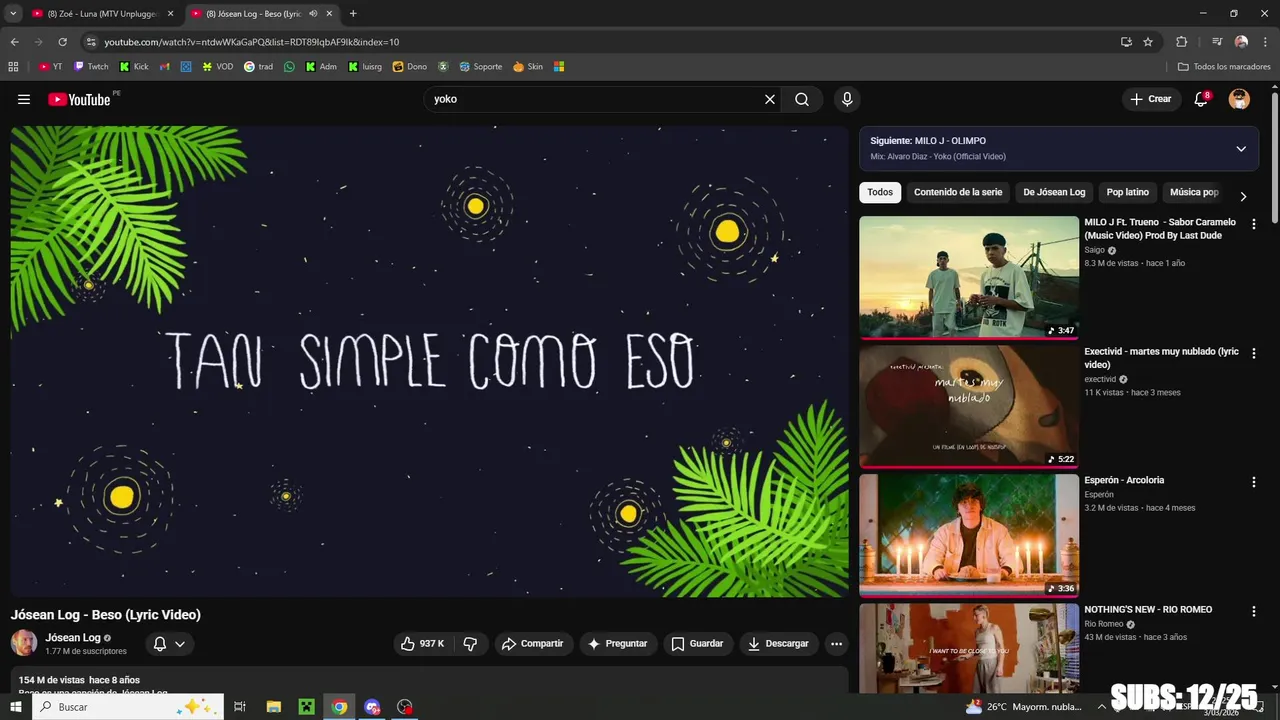Image resolution: width=1280 pixels, height=720 pixels.
Task: Open options menu for Exectivid martes muy nublado
Action: pyautogui.click(x=1254, y=353)
